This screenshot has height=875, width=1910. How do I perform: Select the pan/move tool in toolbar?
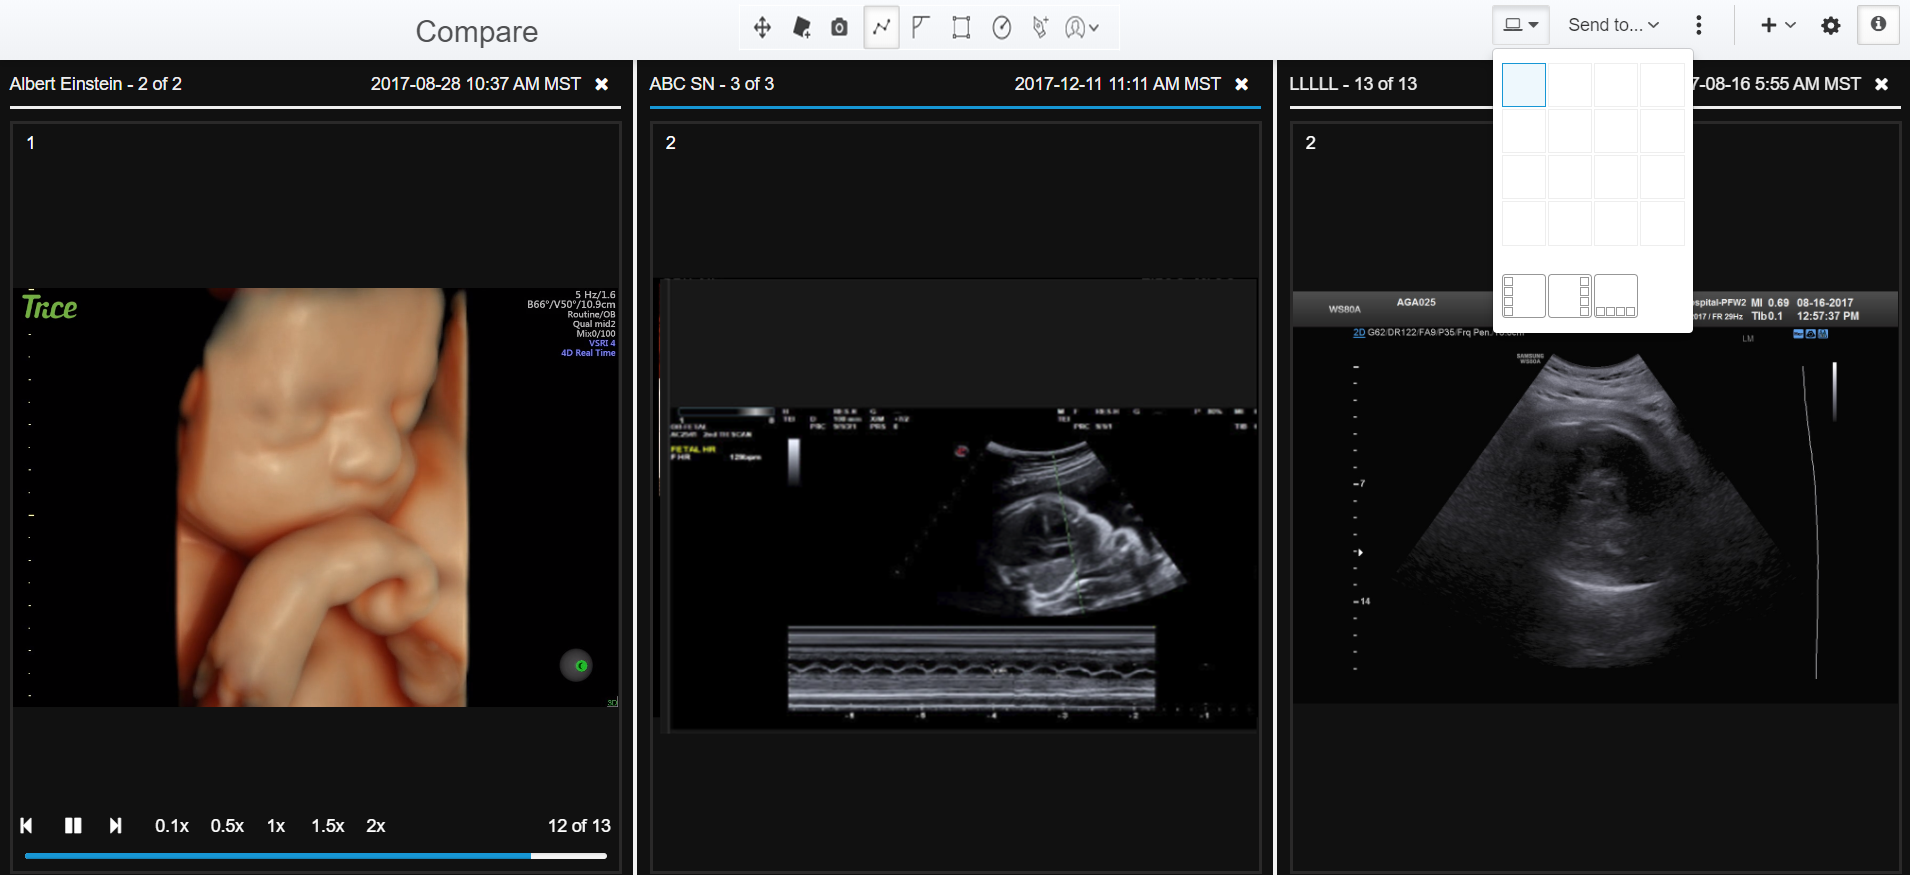pyautogui.click(x=762, y=27)
